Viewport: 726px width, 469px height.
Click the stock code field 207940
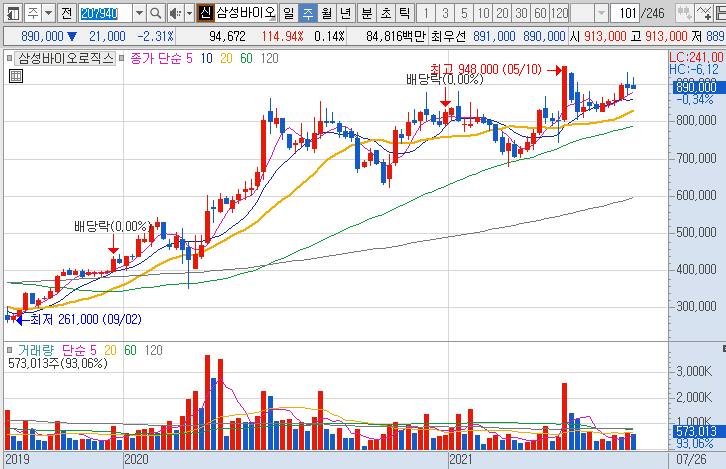click(x=106, y=13)
